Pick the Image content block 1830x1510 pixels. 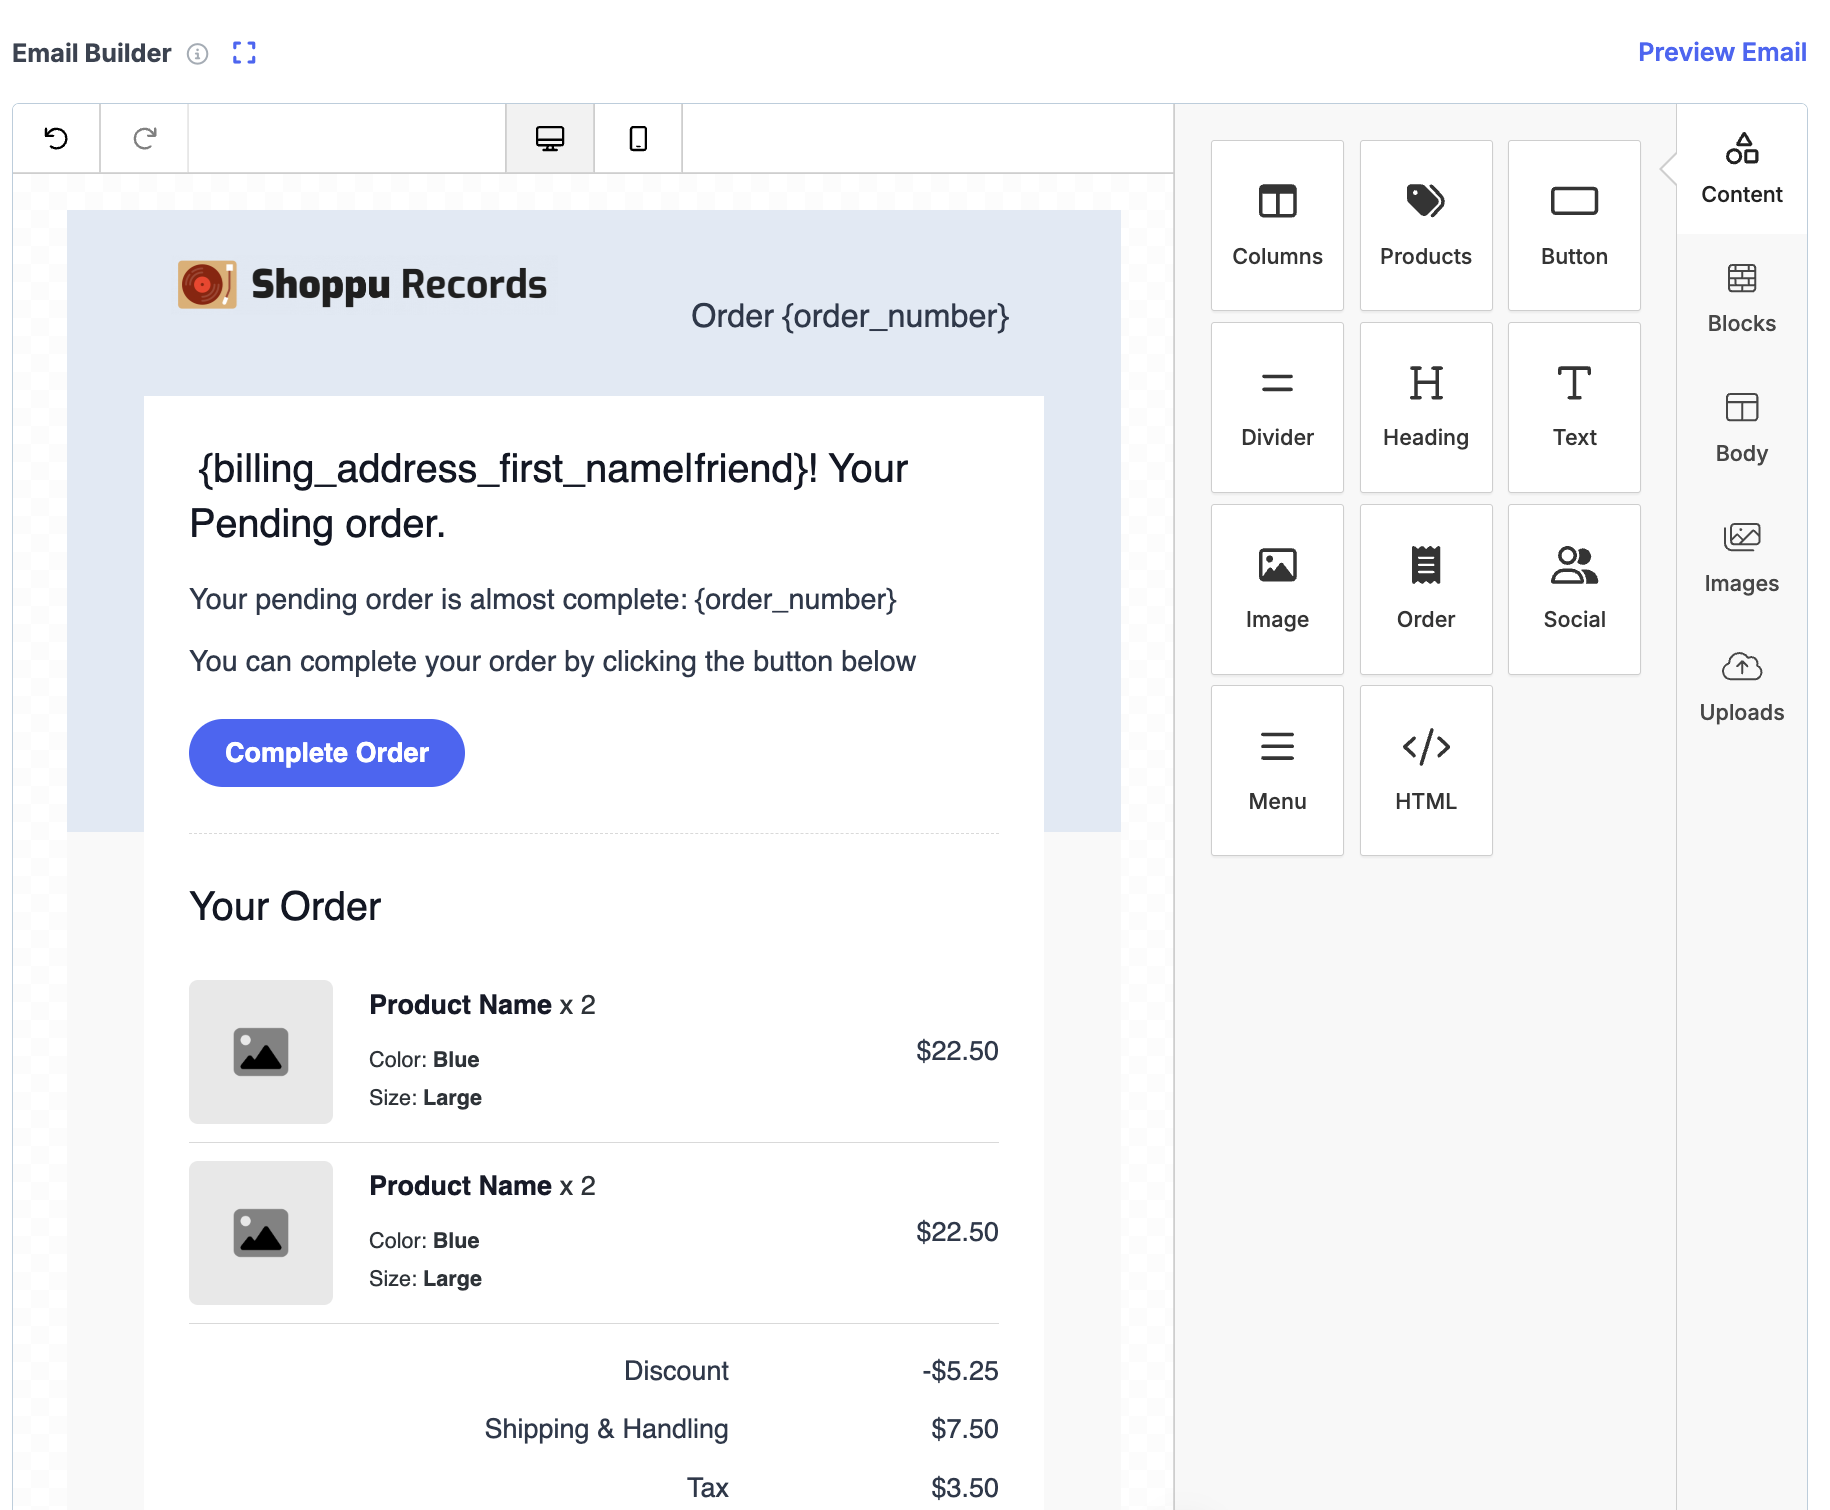1277,589
